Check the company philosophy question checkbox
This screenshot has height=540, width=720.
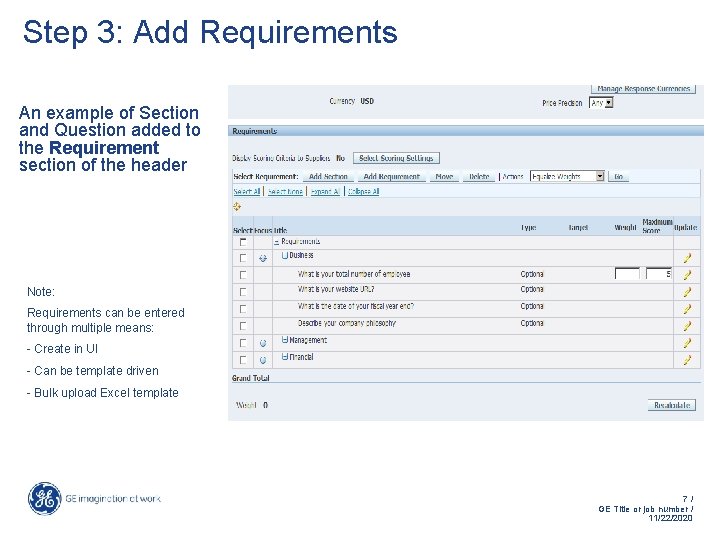coord(243,326)
